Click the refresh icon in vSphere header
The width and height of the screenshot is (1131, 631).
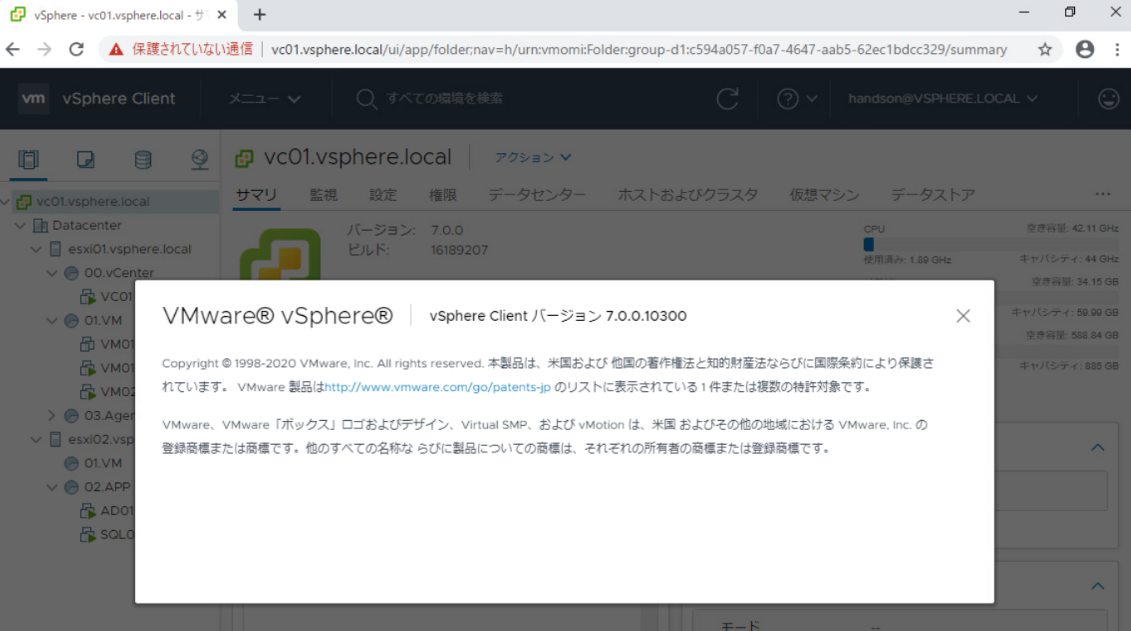tap(727, 99)
